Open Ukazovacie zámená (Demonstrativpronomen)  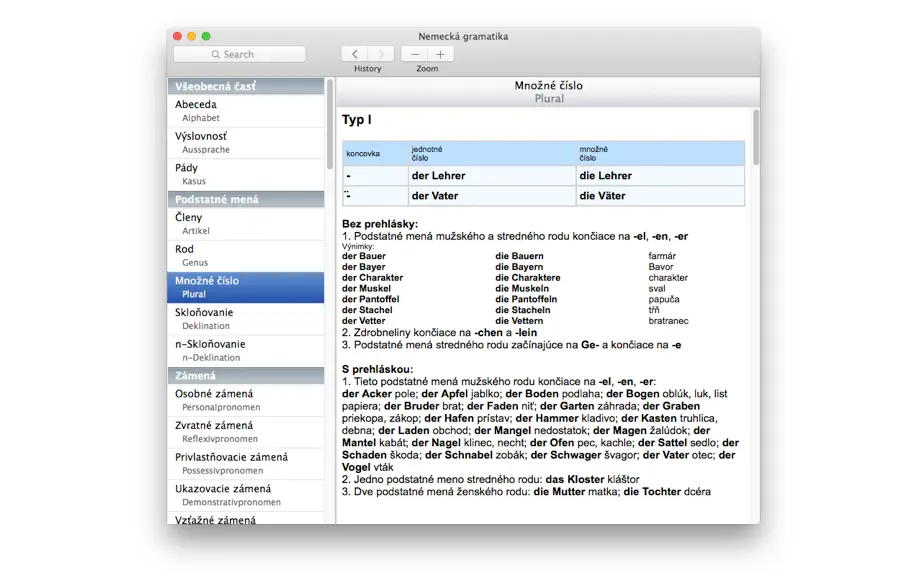tap(246, 495)
